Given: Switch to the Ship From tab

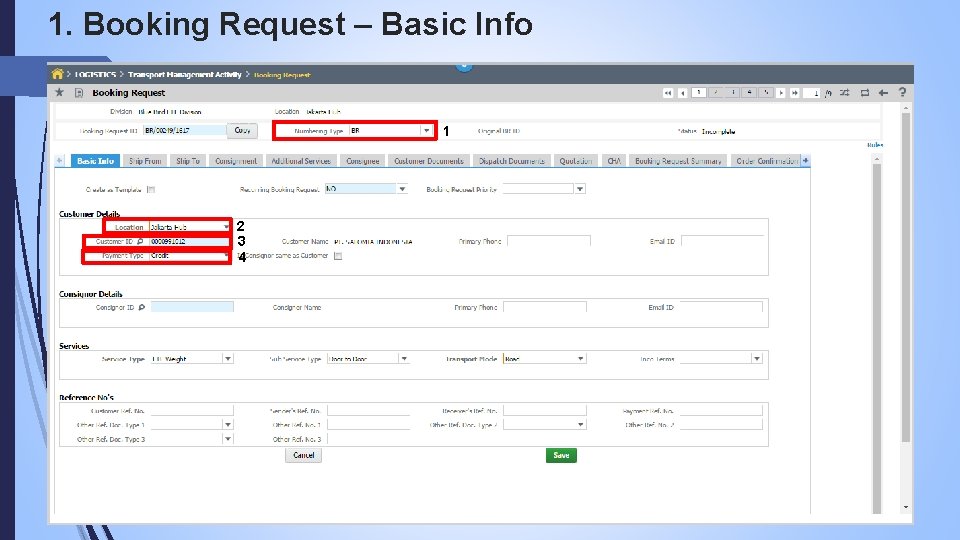Looking at the screenshot, I should 145,161.
